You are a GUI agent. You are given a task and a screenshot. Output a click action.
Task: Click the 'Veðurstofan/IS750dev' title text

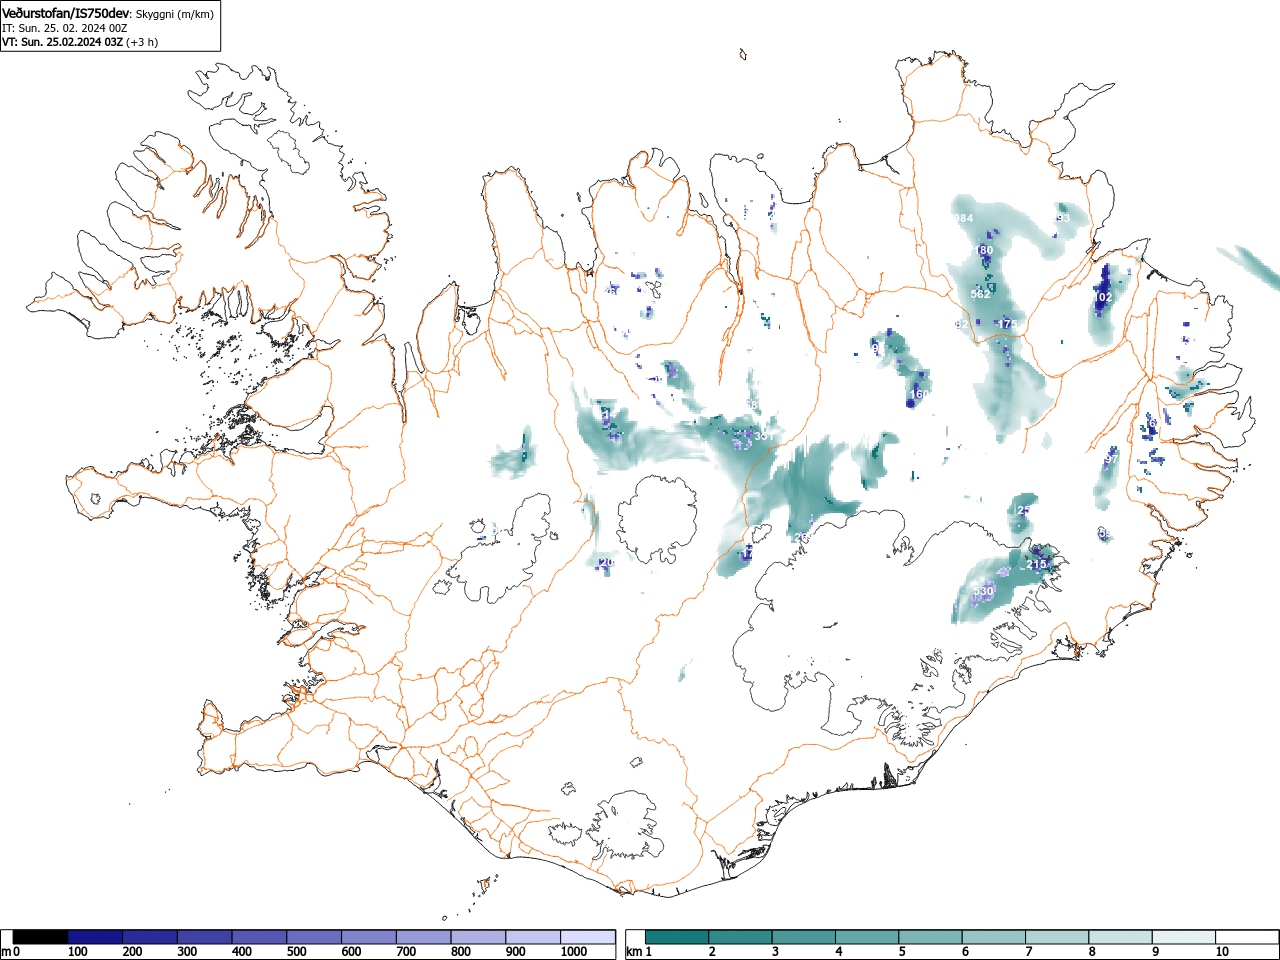(67, 13)
